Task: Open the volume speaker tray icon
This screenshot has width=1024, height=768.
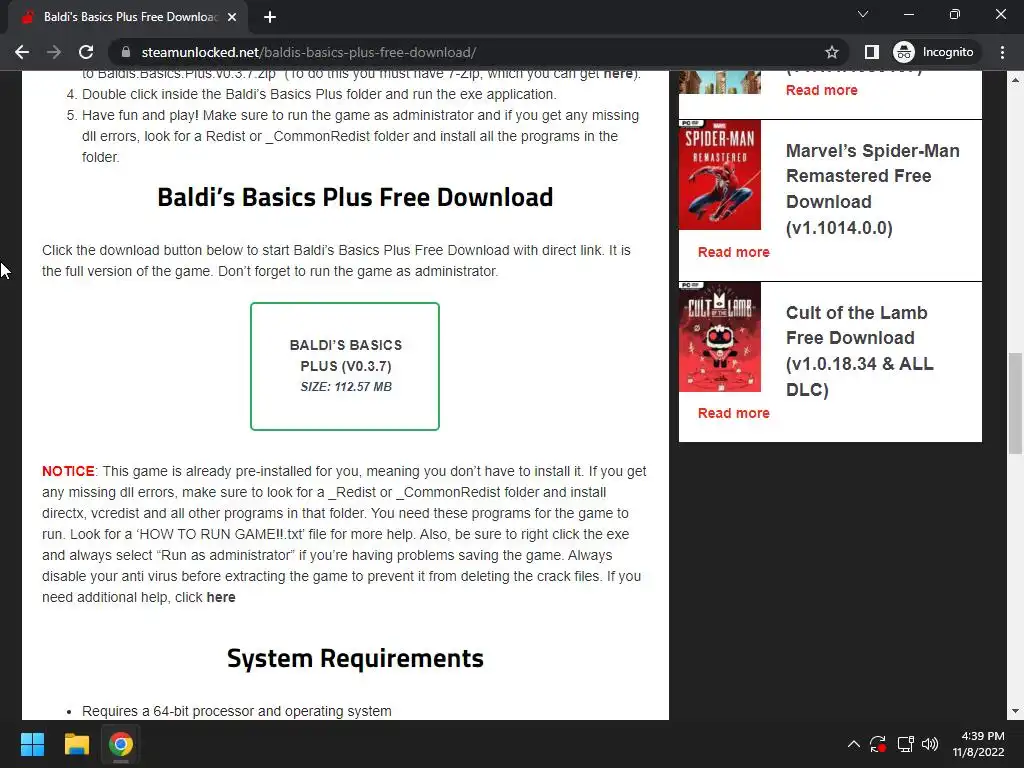Action: (930, 744)
